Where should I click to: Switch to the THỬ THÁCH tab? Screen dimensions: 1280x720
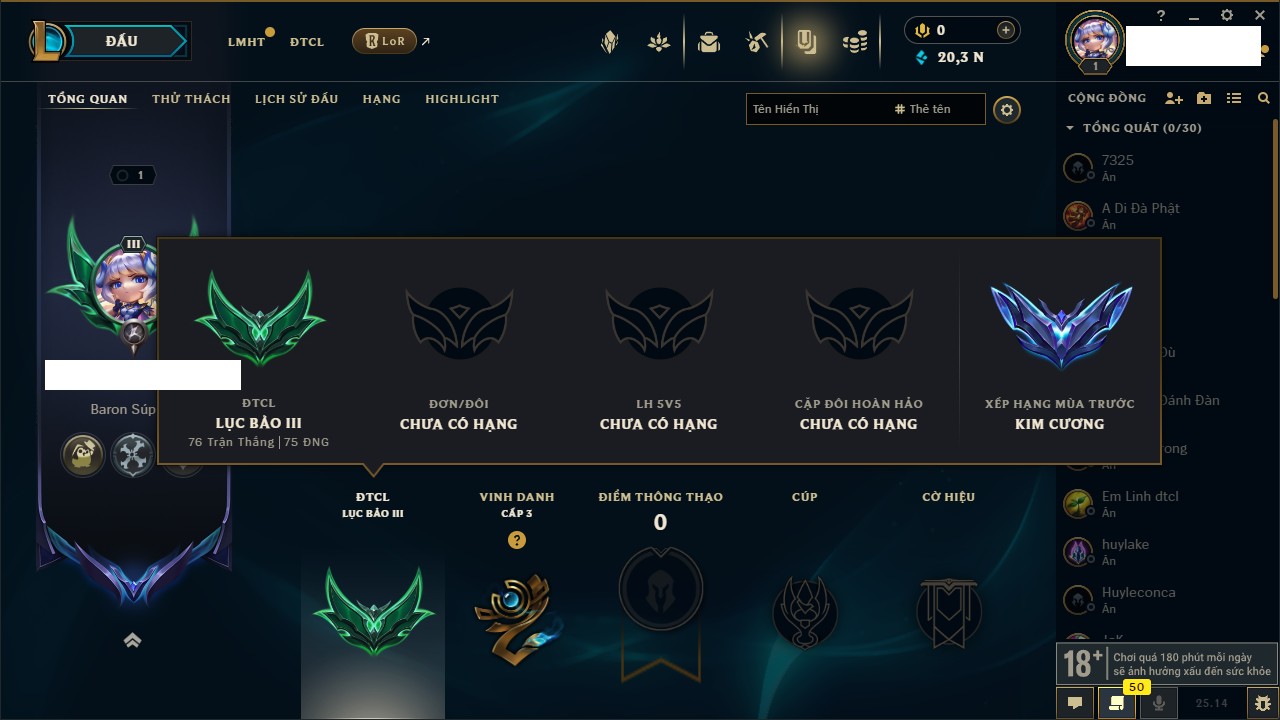(x=191, y=99)
